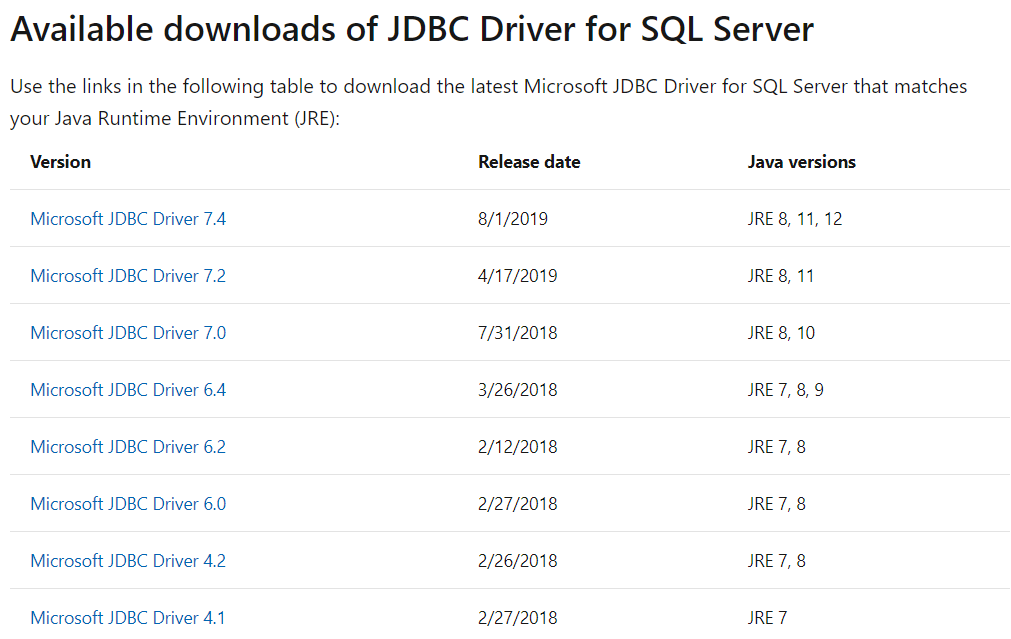The image size is (1011, 639).
Task: Open the Microsoft JDBC Driver 7.0 link
Action: tap(128, 333)
